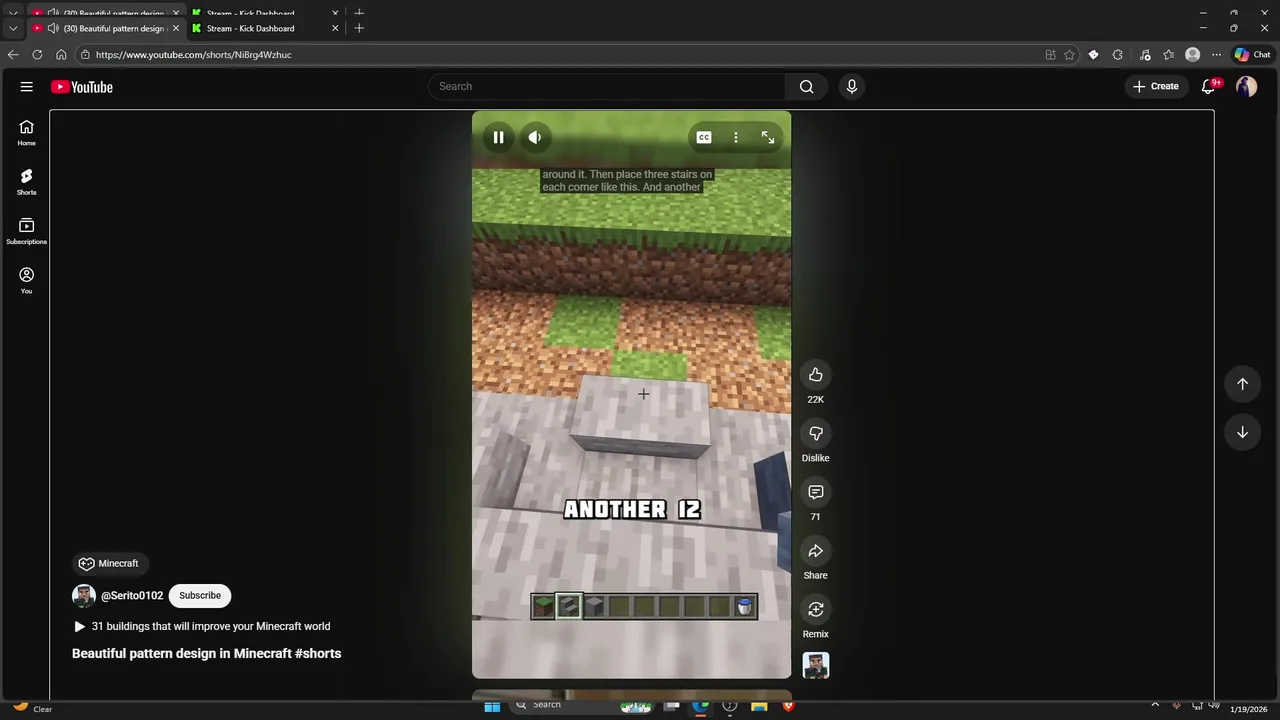Screen dimensions: 1280x720
Task: Open the browser profile avatar
Action: (x=1192, y=55)
